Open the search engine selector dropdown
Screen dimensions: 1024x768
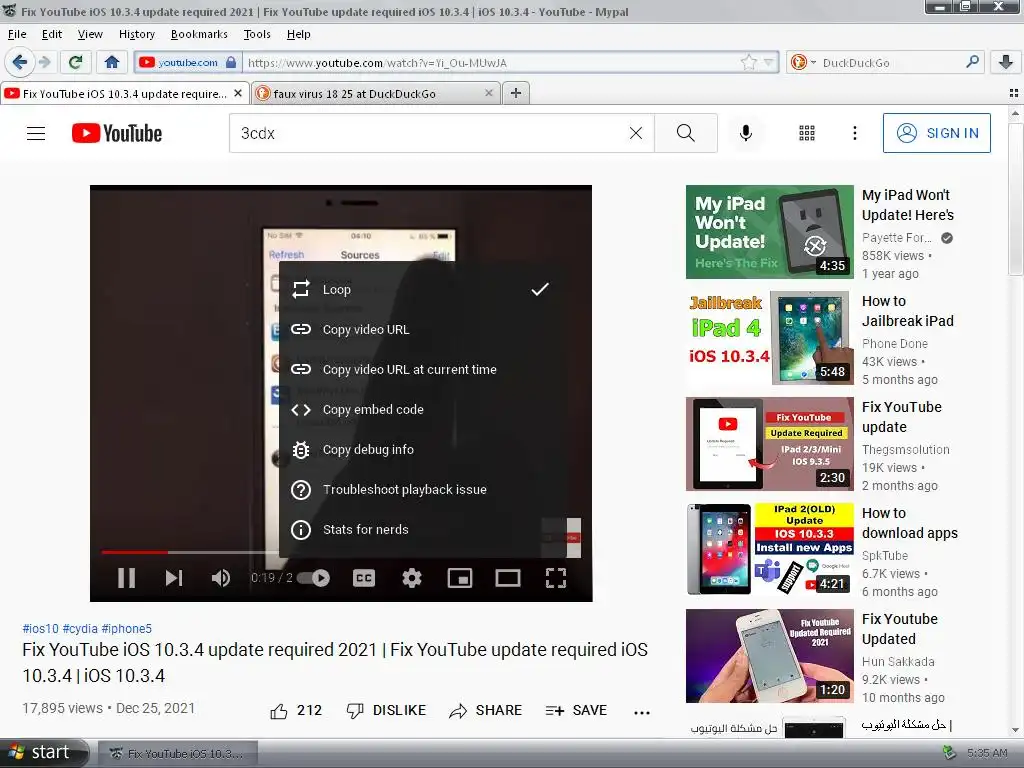click(x=803, y=62)
